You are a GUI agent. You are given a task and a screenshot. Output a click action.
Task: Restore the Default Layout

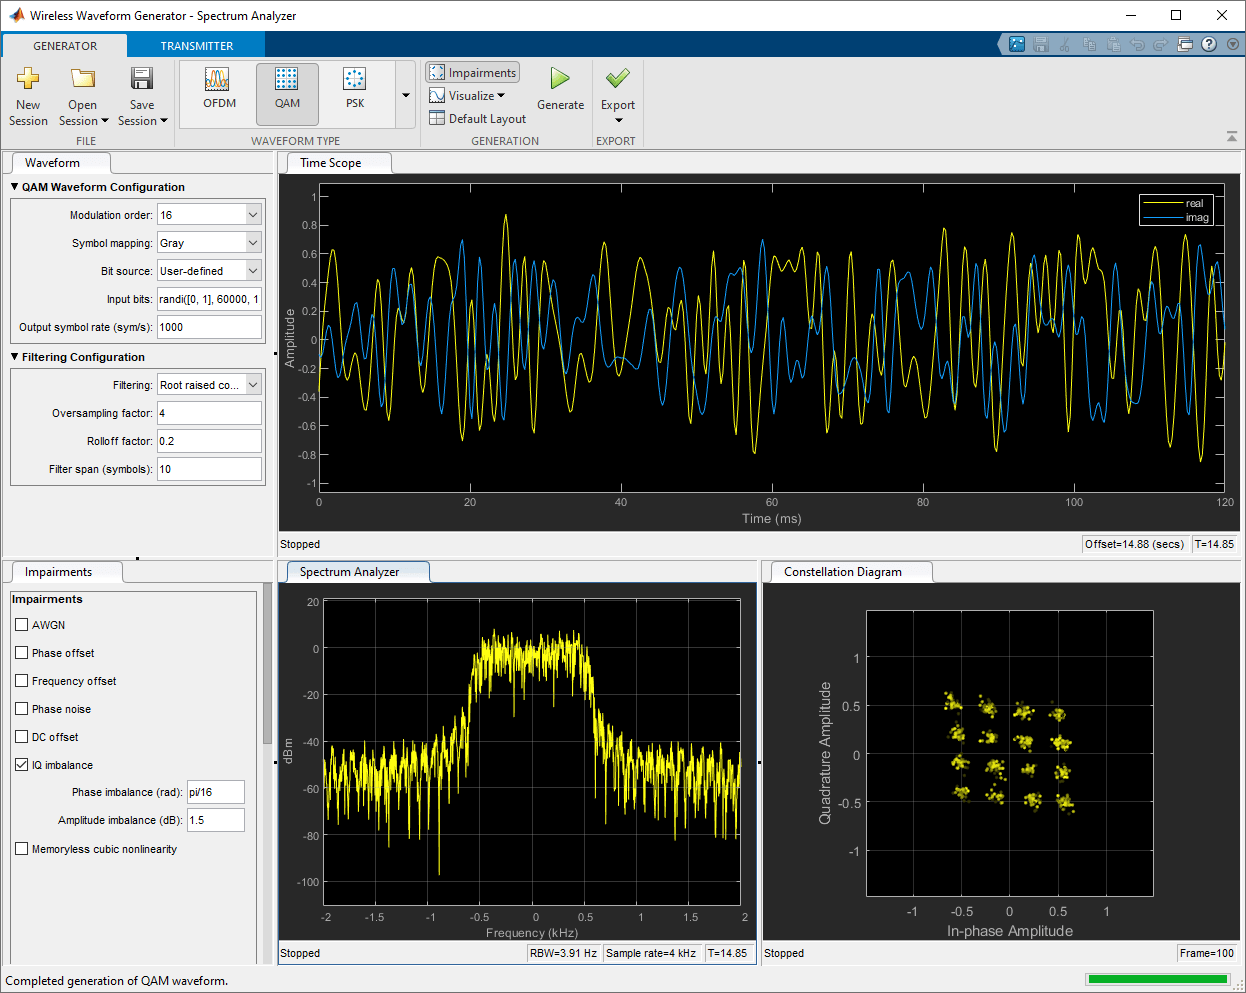click(477, 118)
